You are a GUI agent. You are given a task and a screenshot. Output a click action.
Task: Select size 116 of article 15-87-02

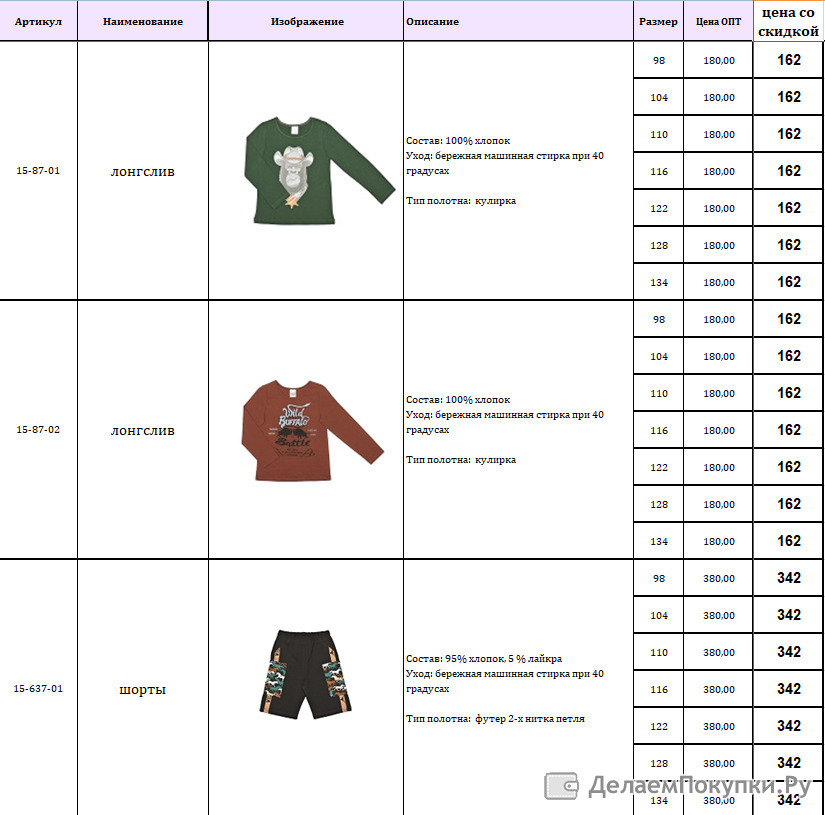point(658,430)
